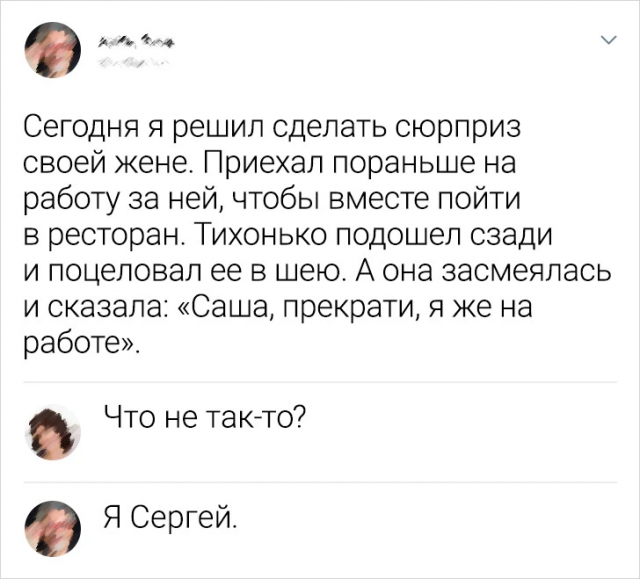Open the tweet author's profile picture
This screenshot has height=579, width=640.
pos(52,49)
